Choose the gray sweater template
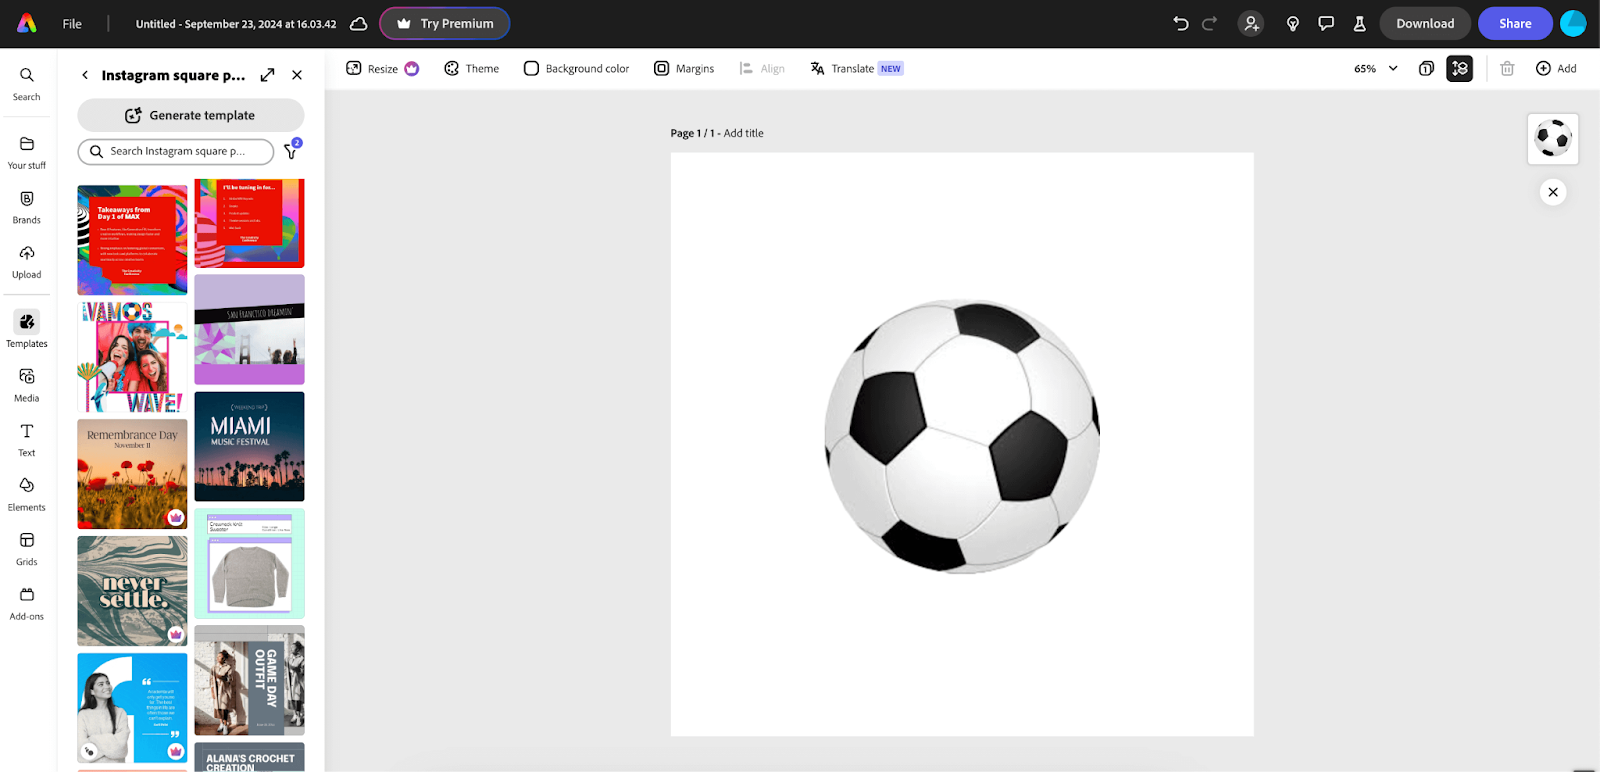The height and width of the screenshot is (772, 1600). (249, 564)
